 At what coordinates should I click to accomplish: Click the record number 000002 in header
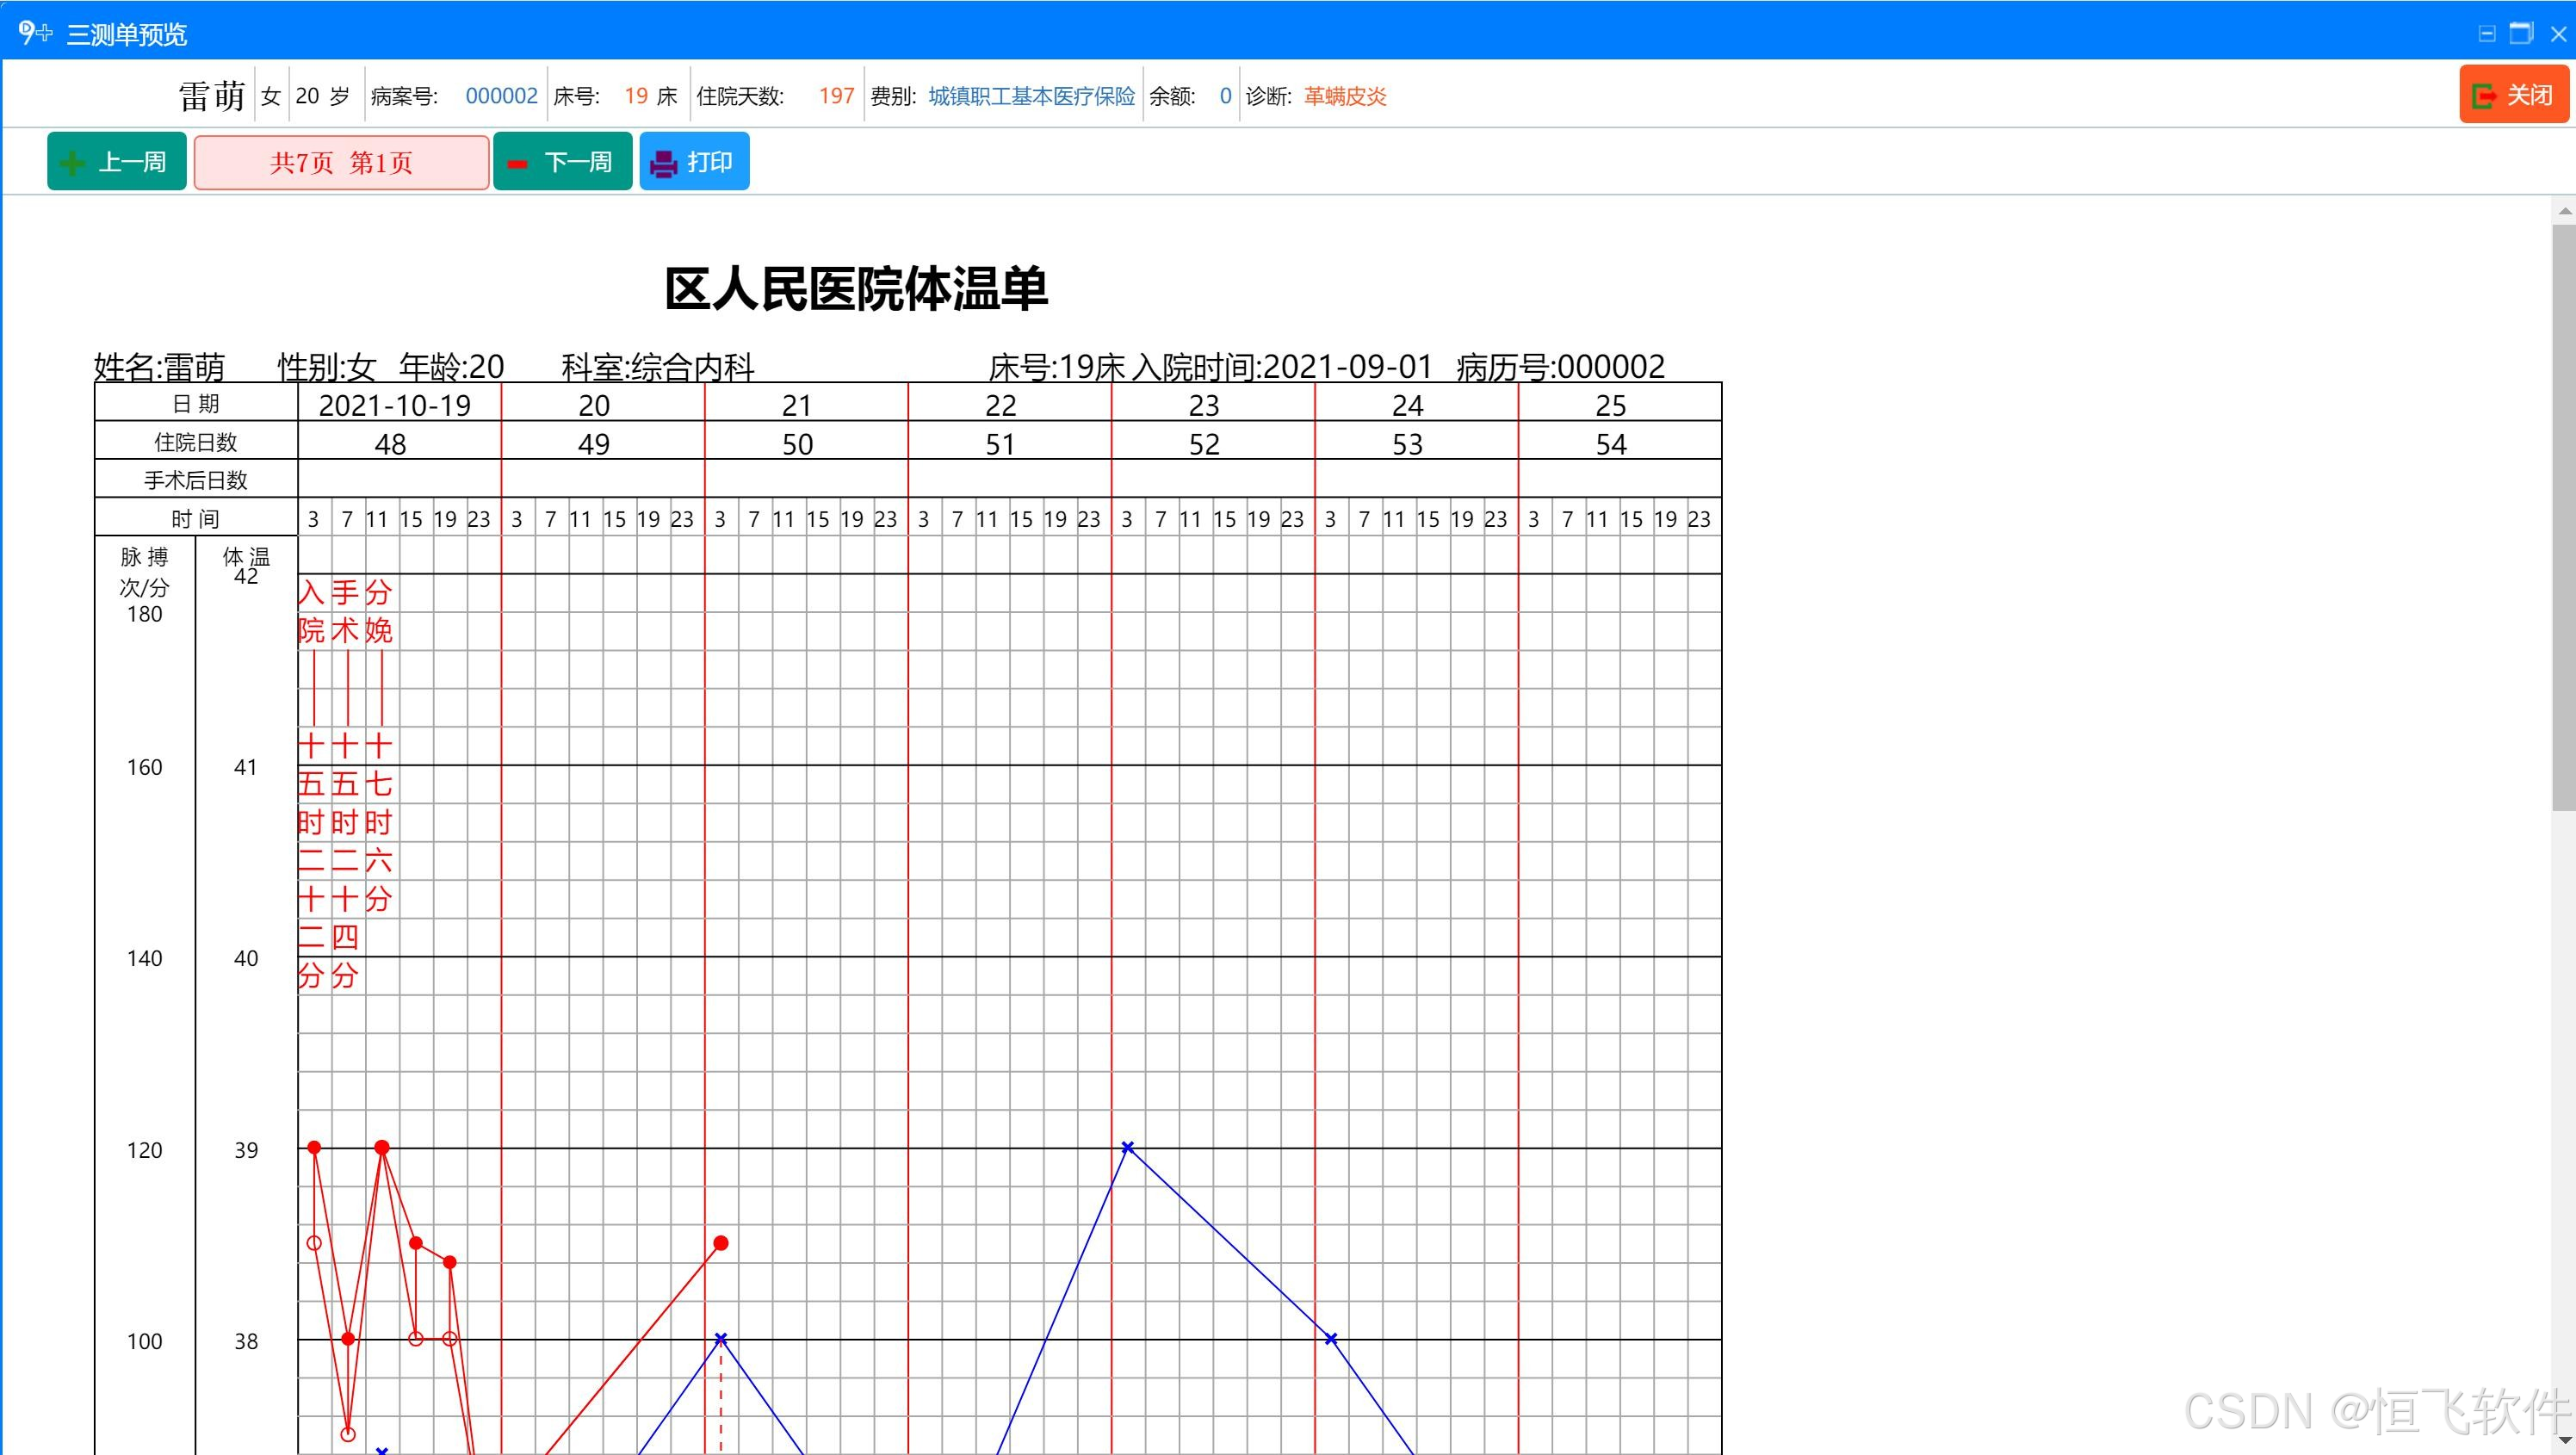pyautogui.click(x=501, y=96)
